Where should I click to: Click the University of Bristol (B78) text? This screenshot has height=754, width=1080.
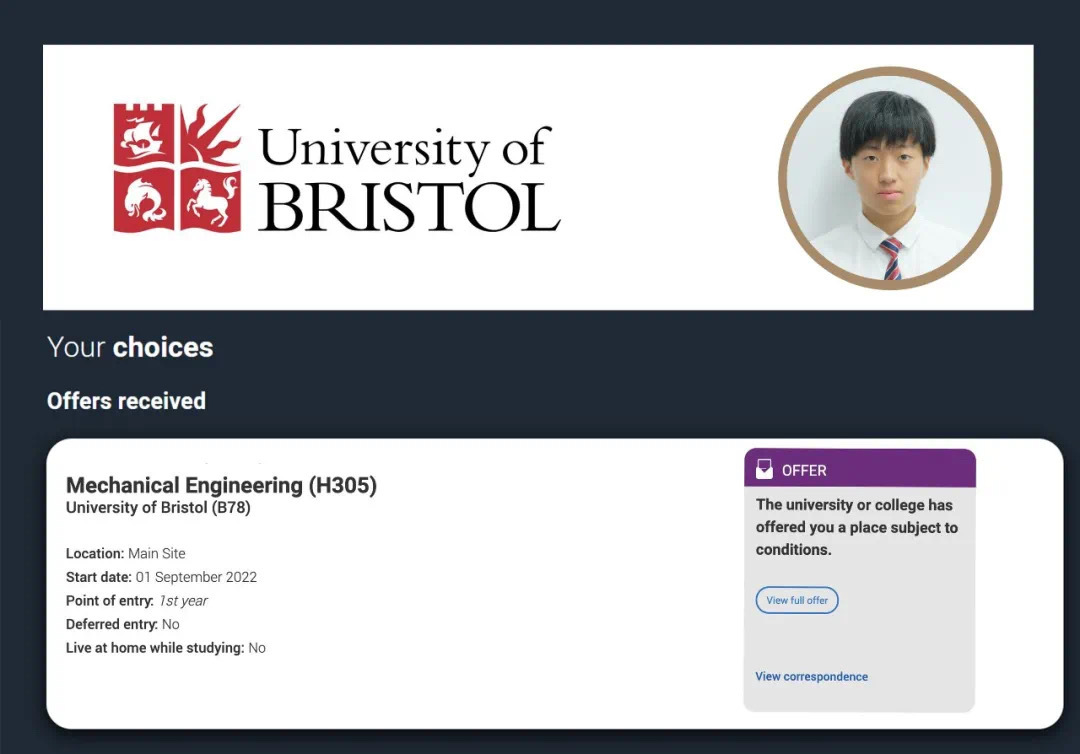158,507
